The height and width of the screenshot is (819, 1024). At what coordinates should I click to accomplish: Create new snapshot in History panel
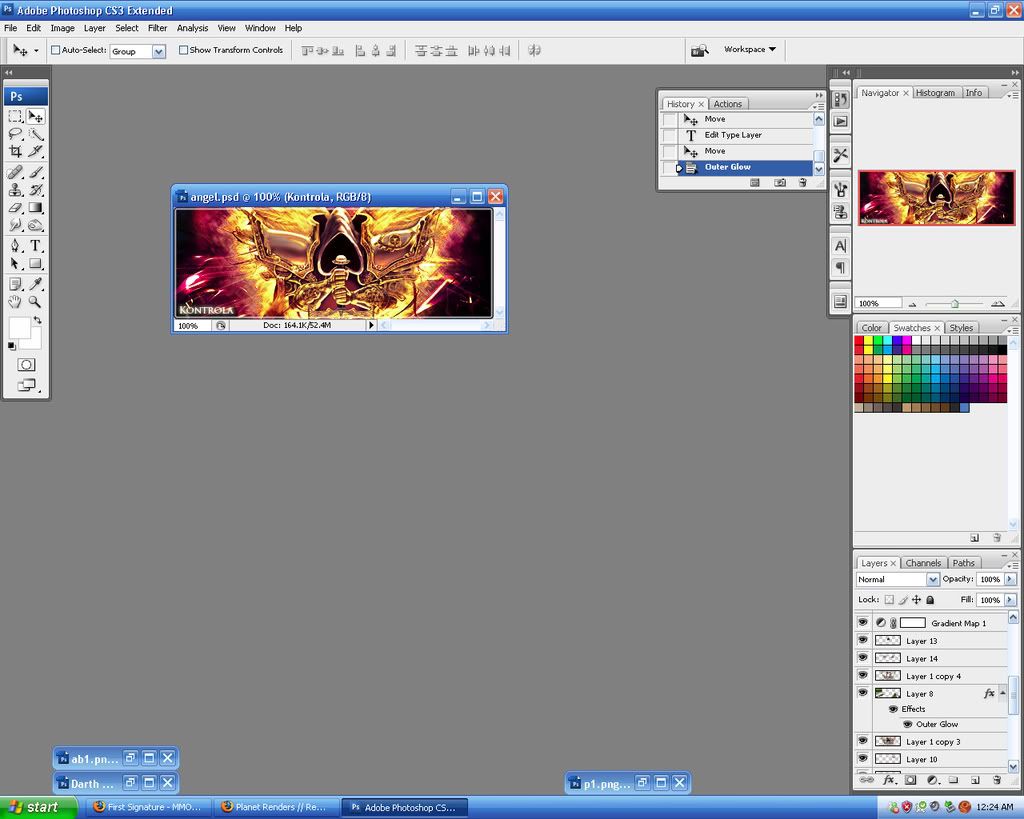[x=780, y=183]
